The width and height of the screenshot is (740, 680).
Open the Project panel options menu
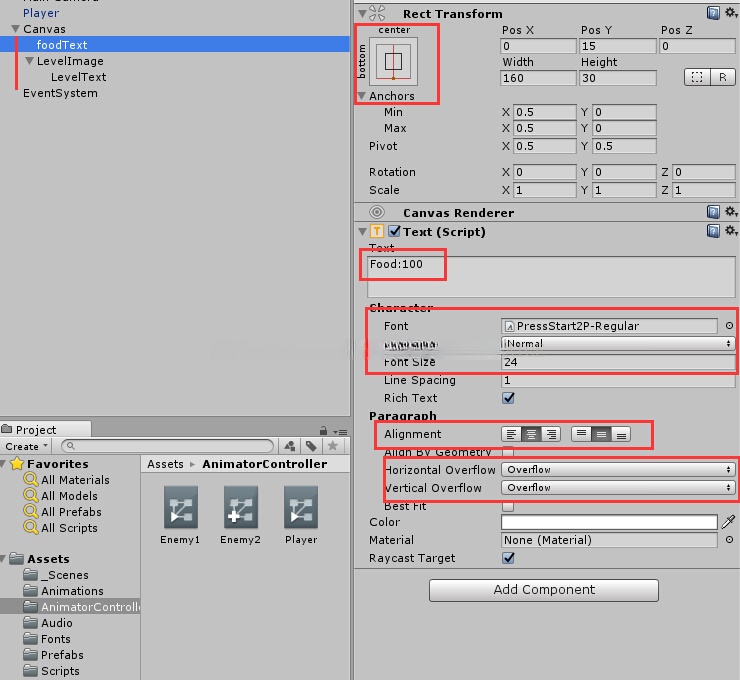(x=340, y=432)
